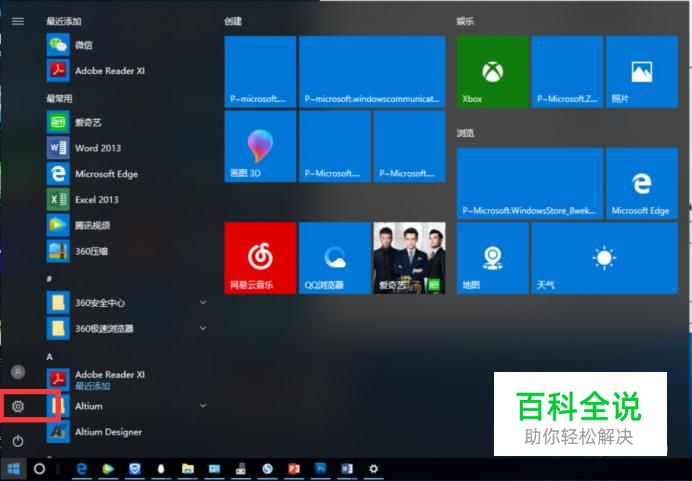Screen dimensions: 692x481
Task: Expand the 360安全中心 folder chevron
Action: point(203,303)
